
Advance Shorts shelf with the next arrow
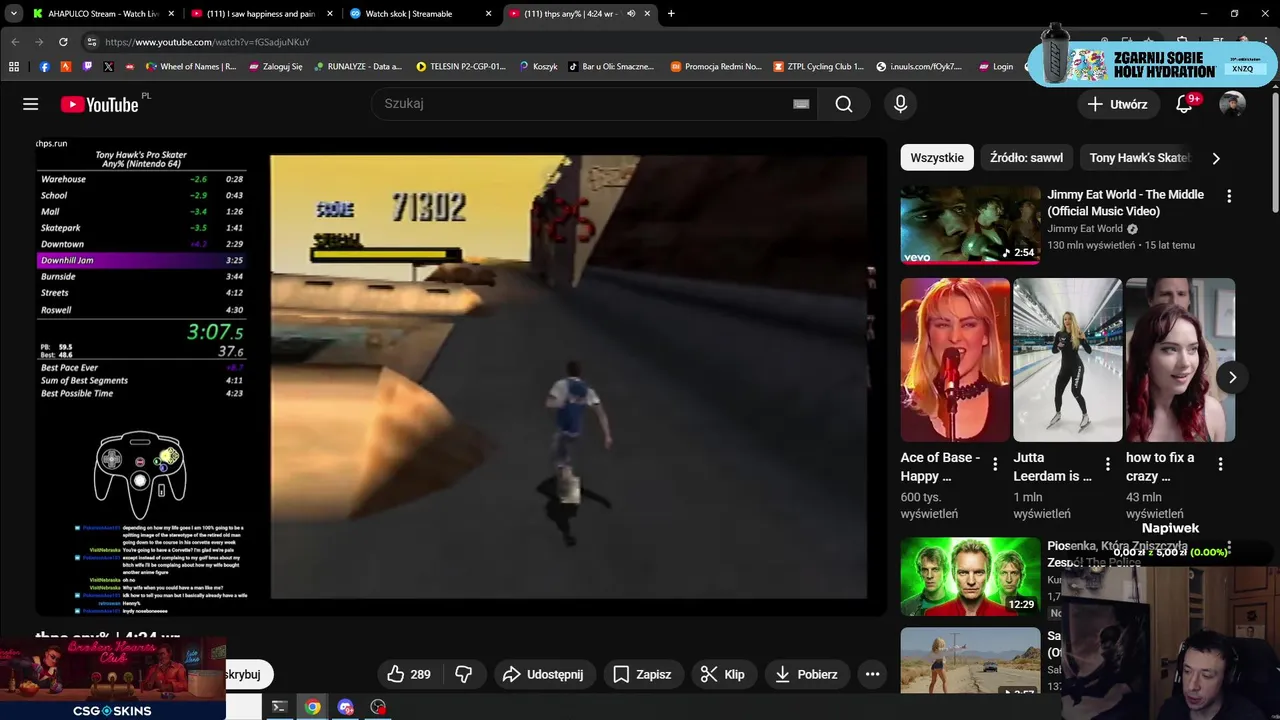(1232, 377)
